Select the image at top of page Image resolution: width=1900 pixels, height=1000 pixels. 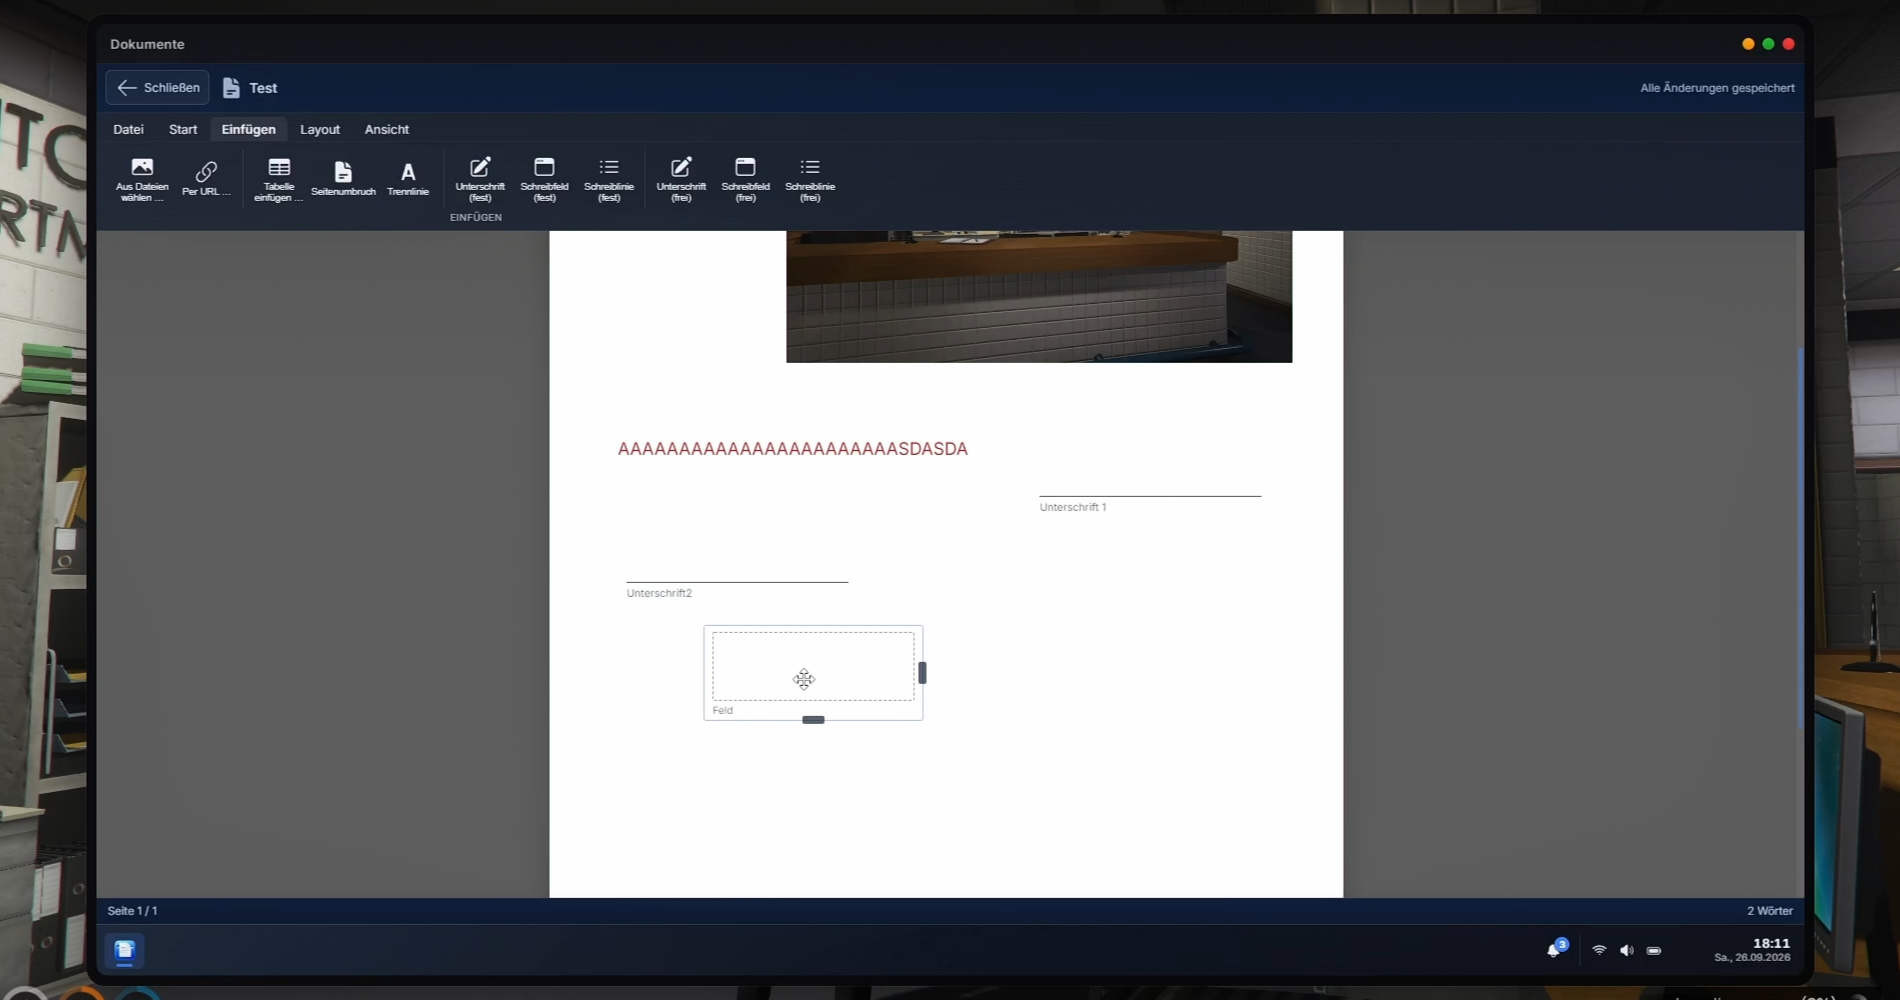point(1039,297)
